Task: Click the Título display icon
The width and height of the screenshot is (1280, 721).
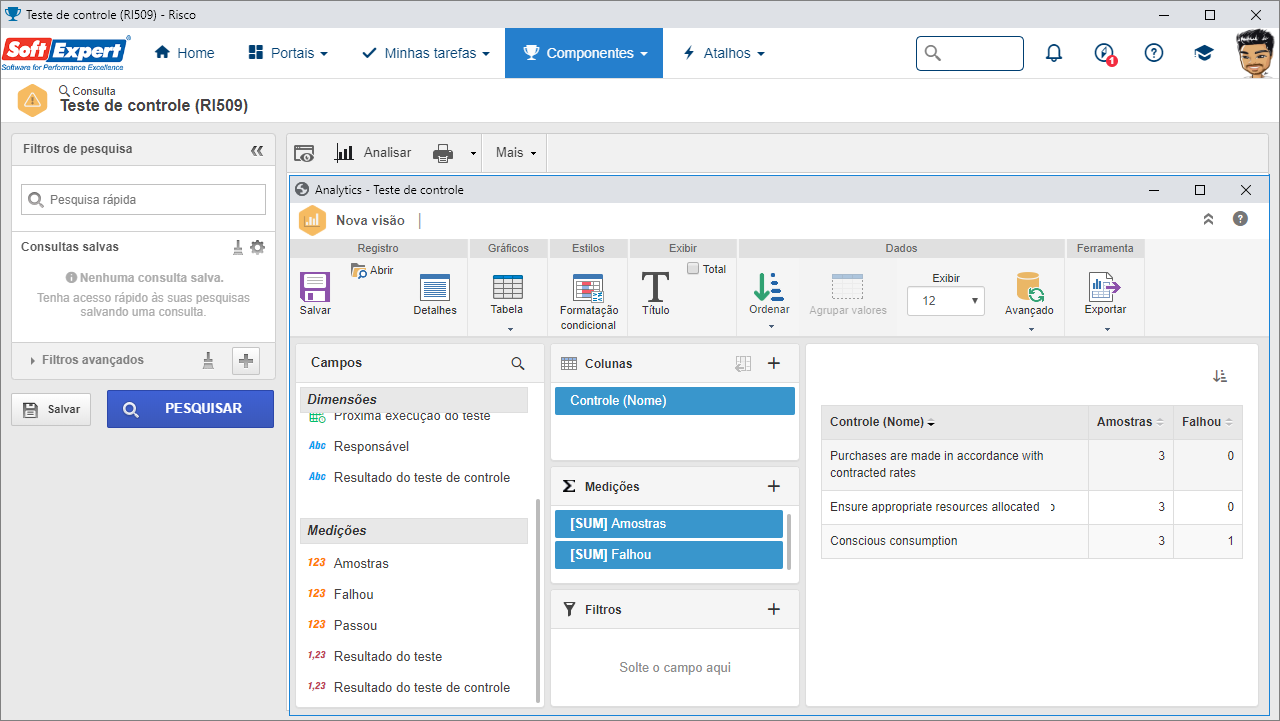Action: pyautogui.click(x=656, y=287)
